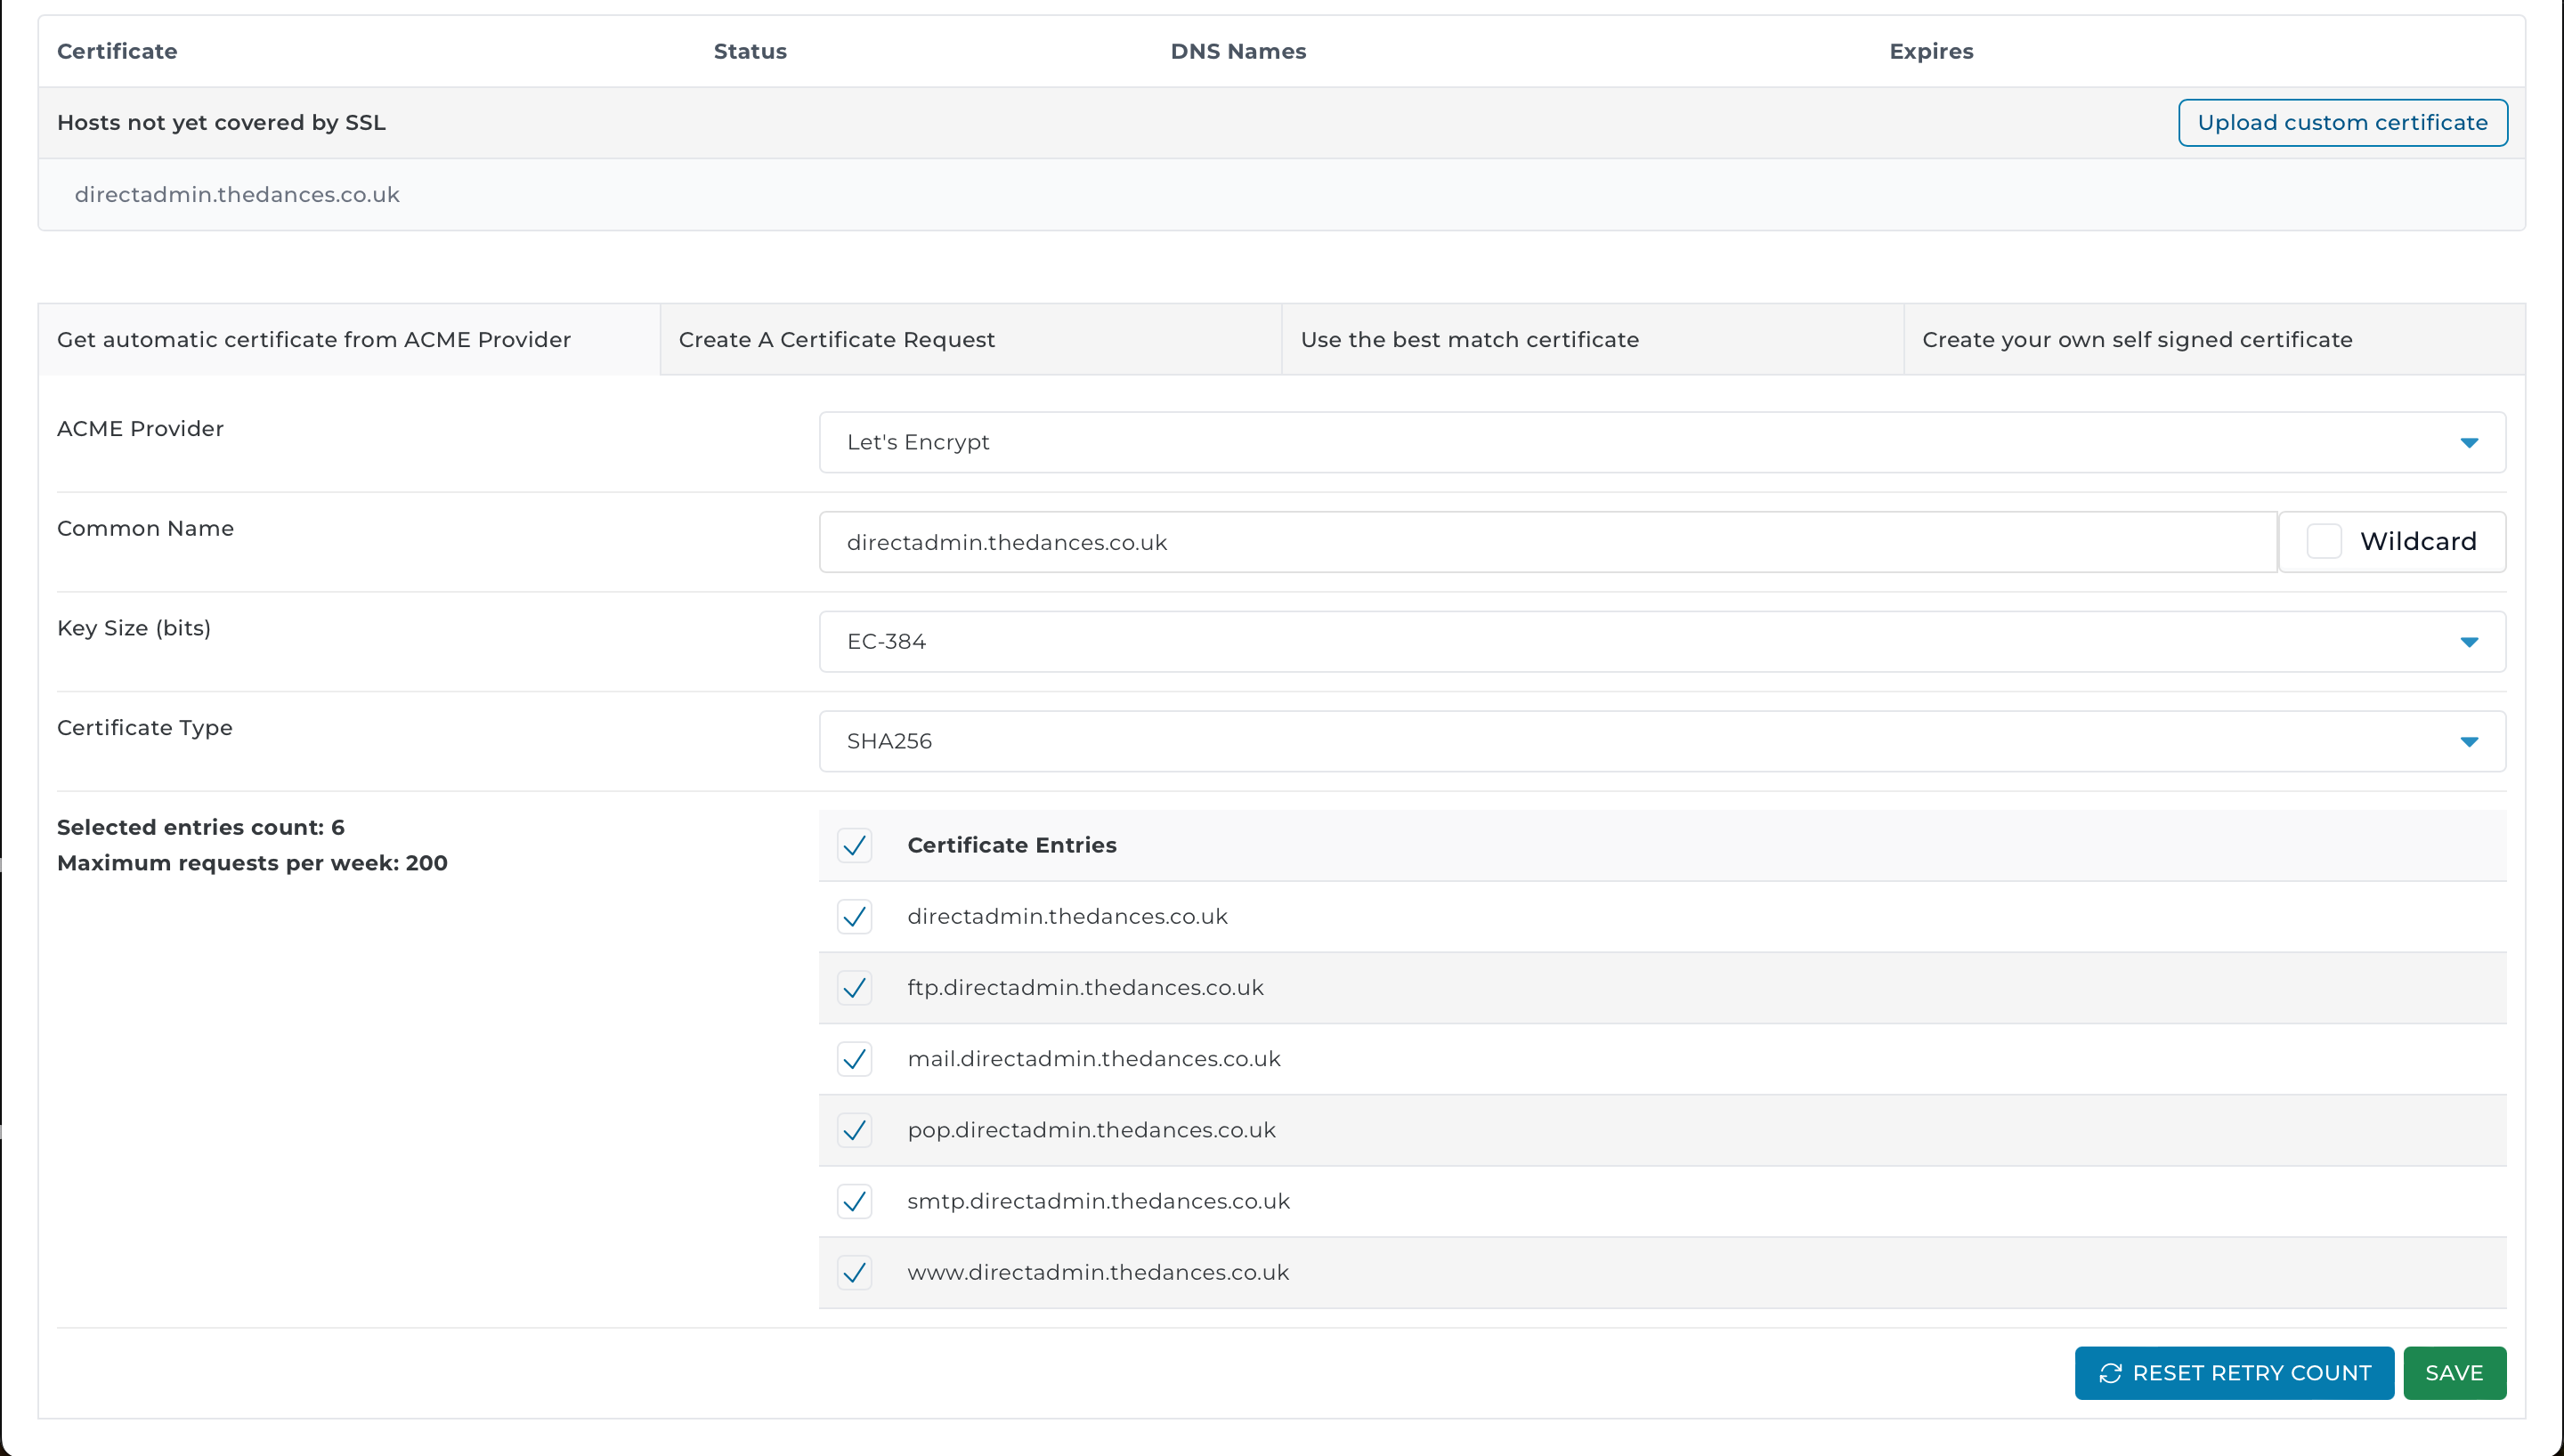Click the Common Name input field
The image size is (2564, 1456).
1548,542
